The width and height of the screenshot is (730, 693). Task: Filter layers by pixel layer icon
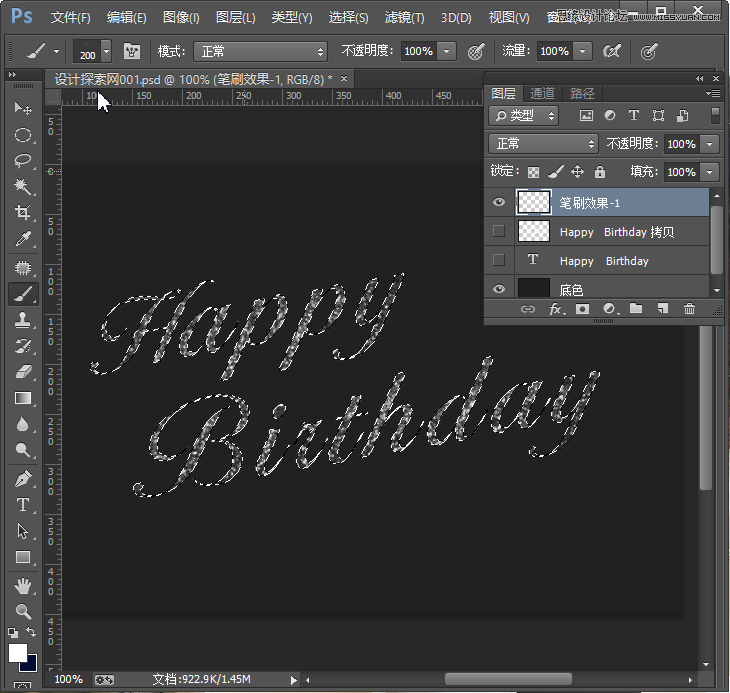click(x=586, y=115)
